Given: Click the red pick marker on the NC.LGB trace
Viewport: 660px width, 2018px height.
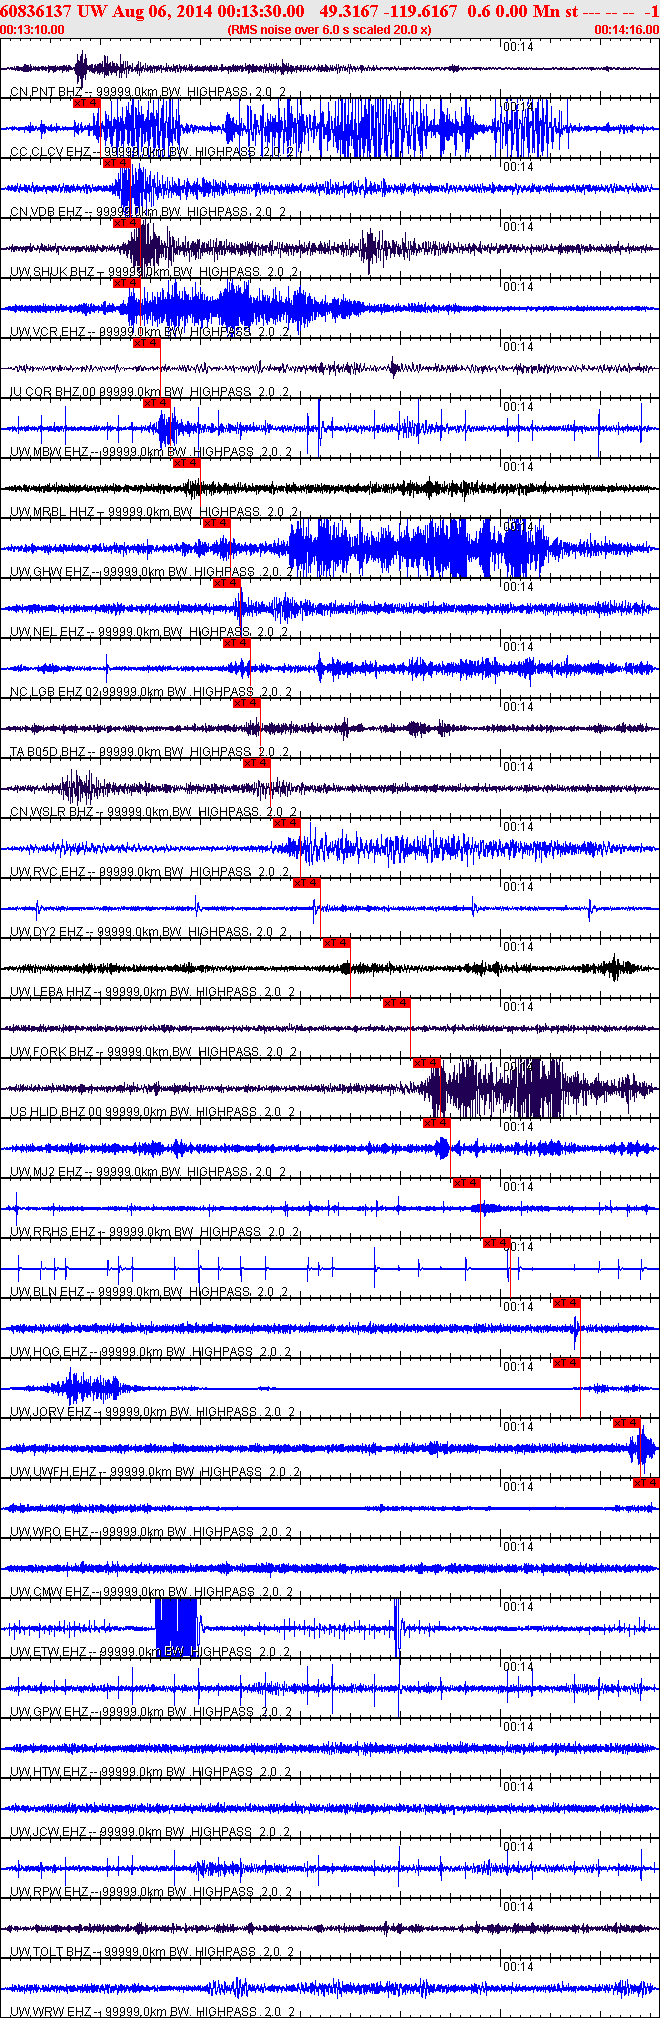Looking at the screenshot, I should (x=237, y=642).
